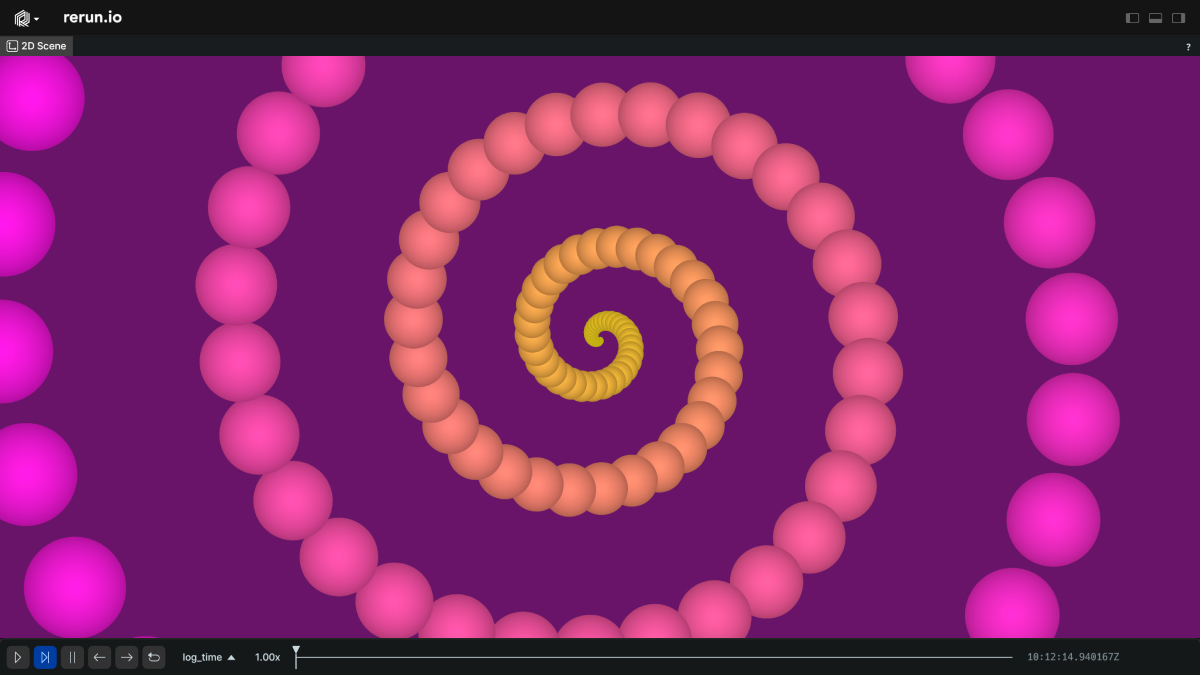This screenshot has width=1200, height=675.
Task: Toggle the right selection panel
Action: pos(1178,18)
